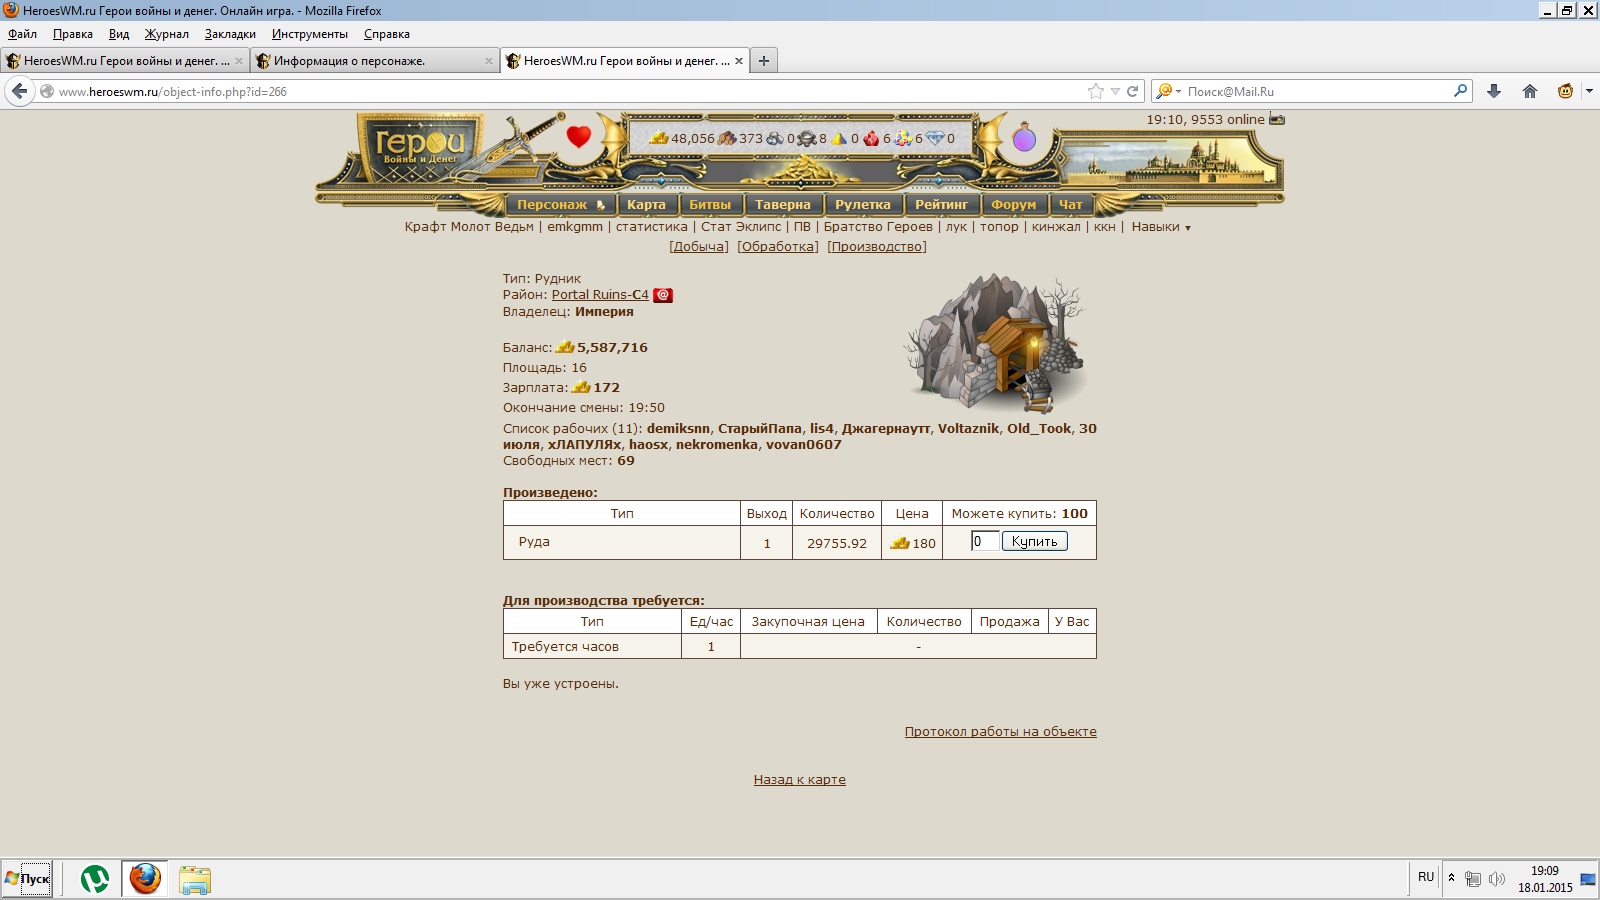
Task: Click the Герои Войны и Денег logo
Action: pos(420,148)
